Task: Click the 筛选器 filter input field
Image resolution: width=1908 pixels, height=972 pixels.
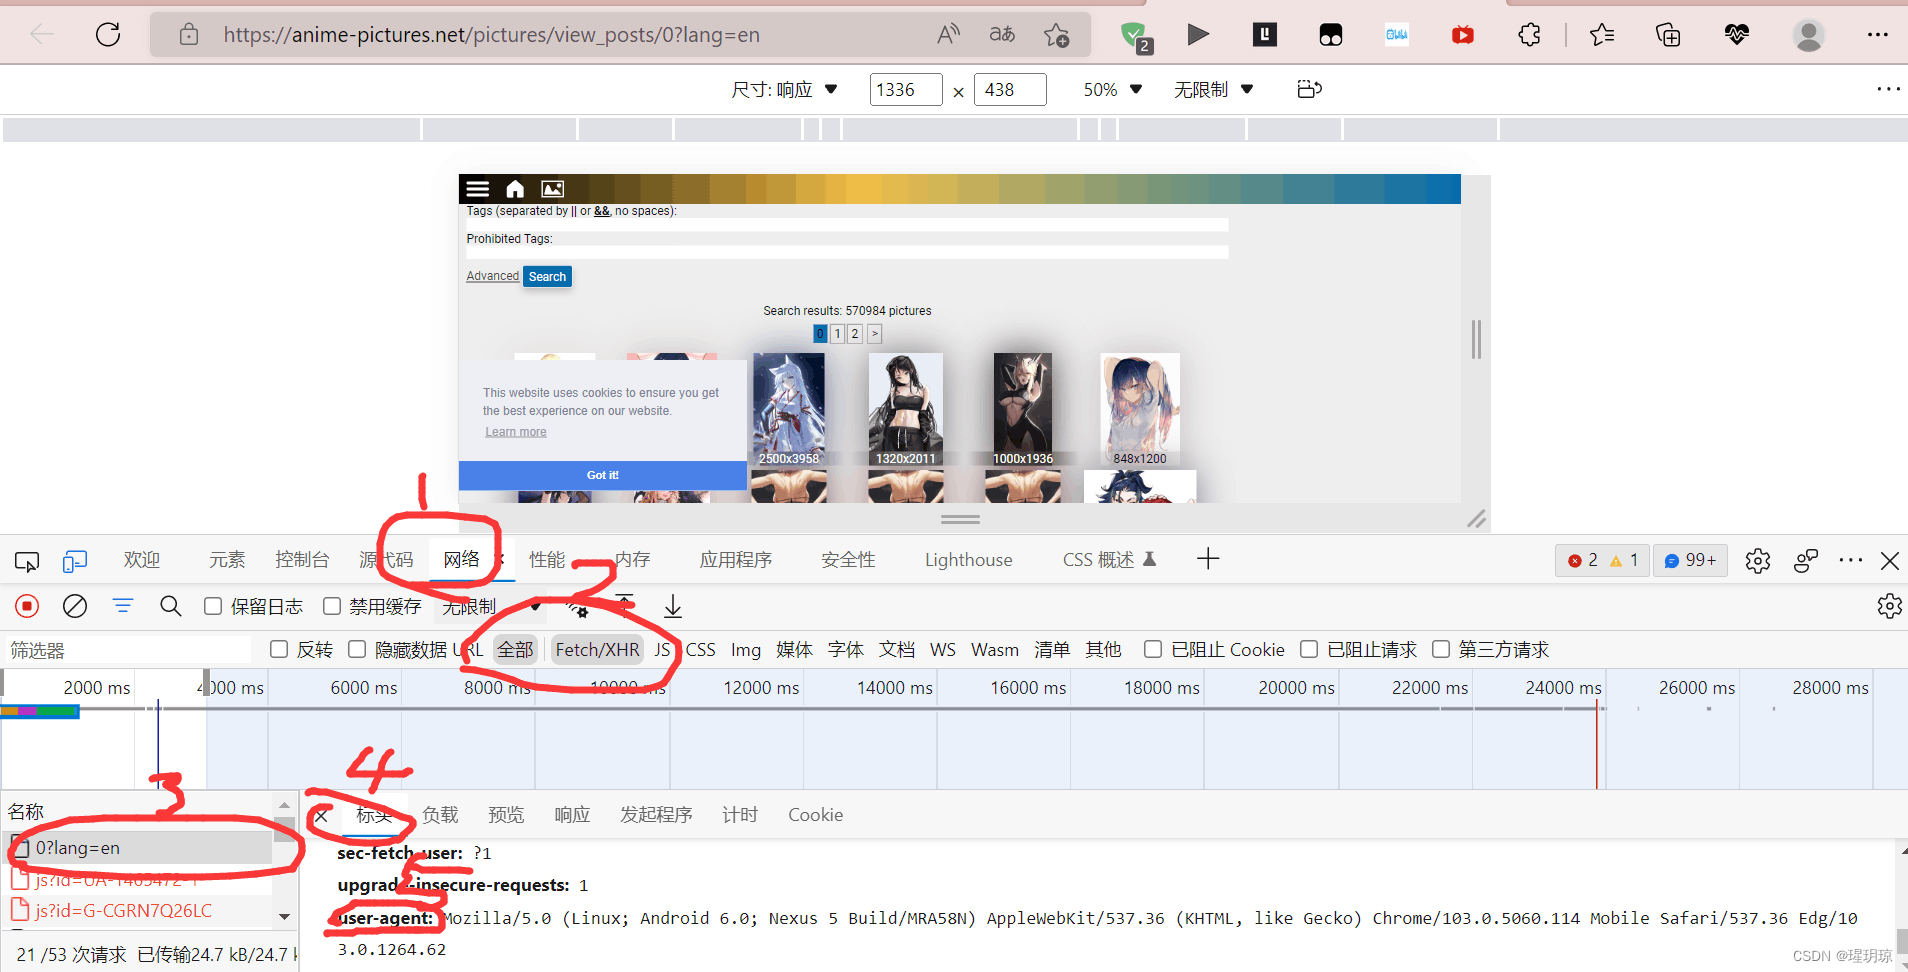Action: [128, 650]
